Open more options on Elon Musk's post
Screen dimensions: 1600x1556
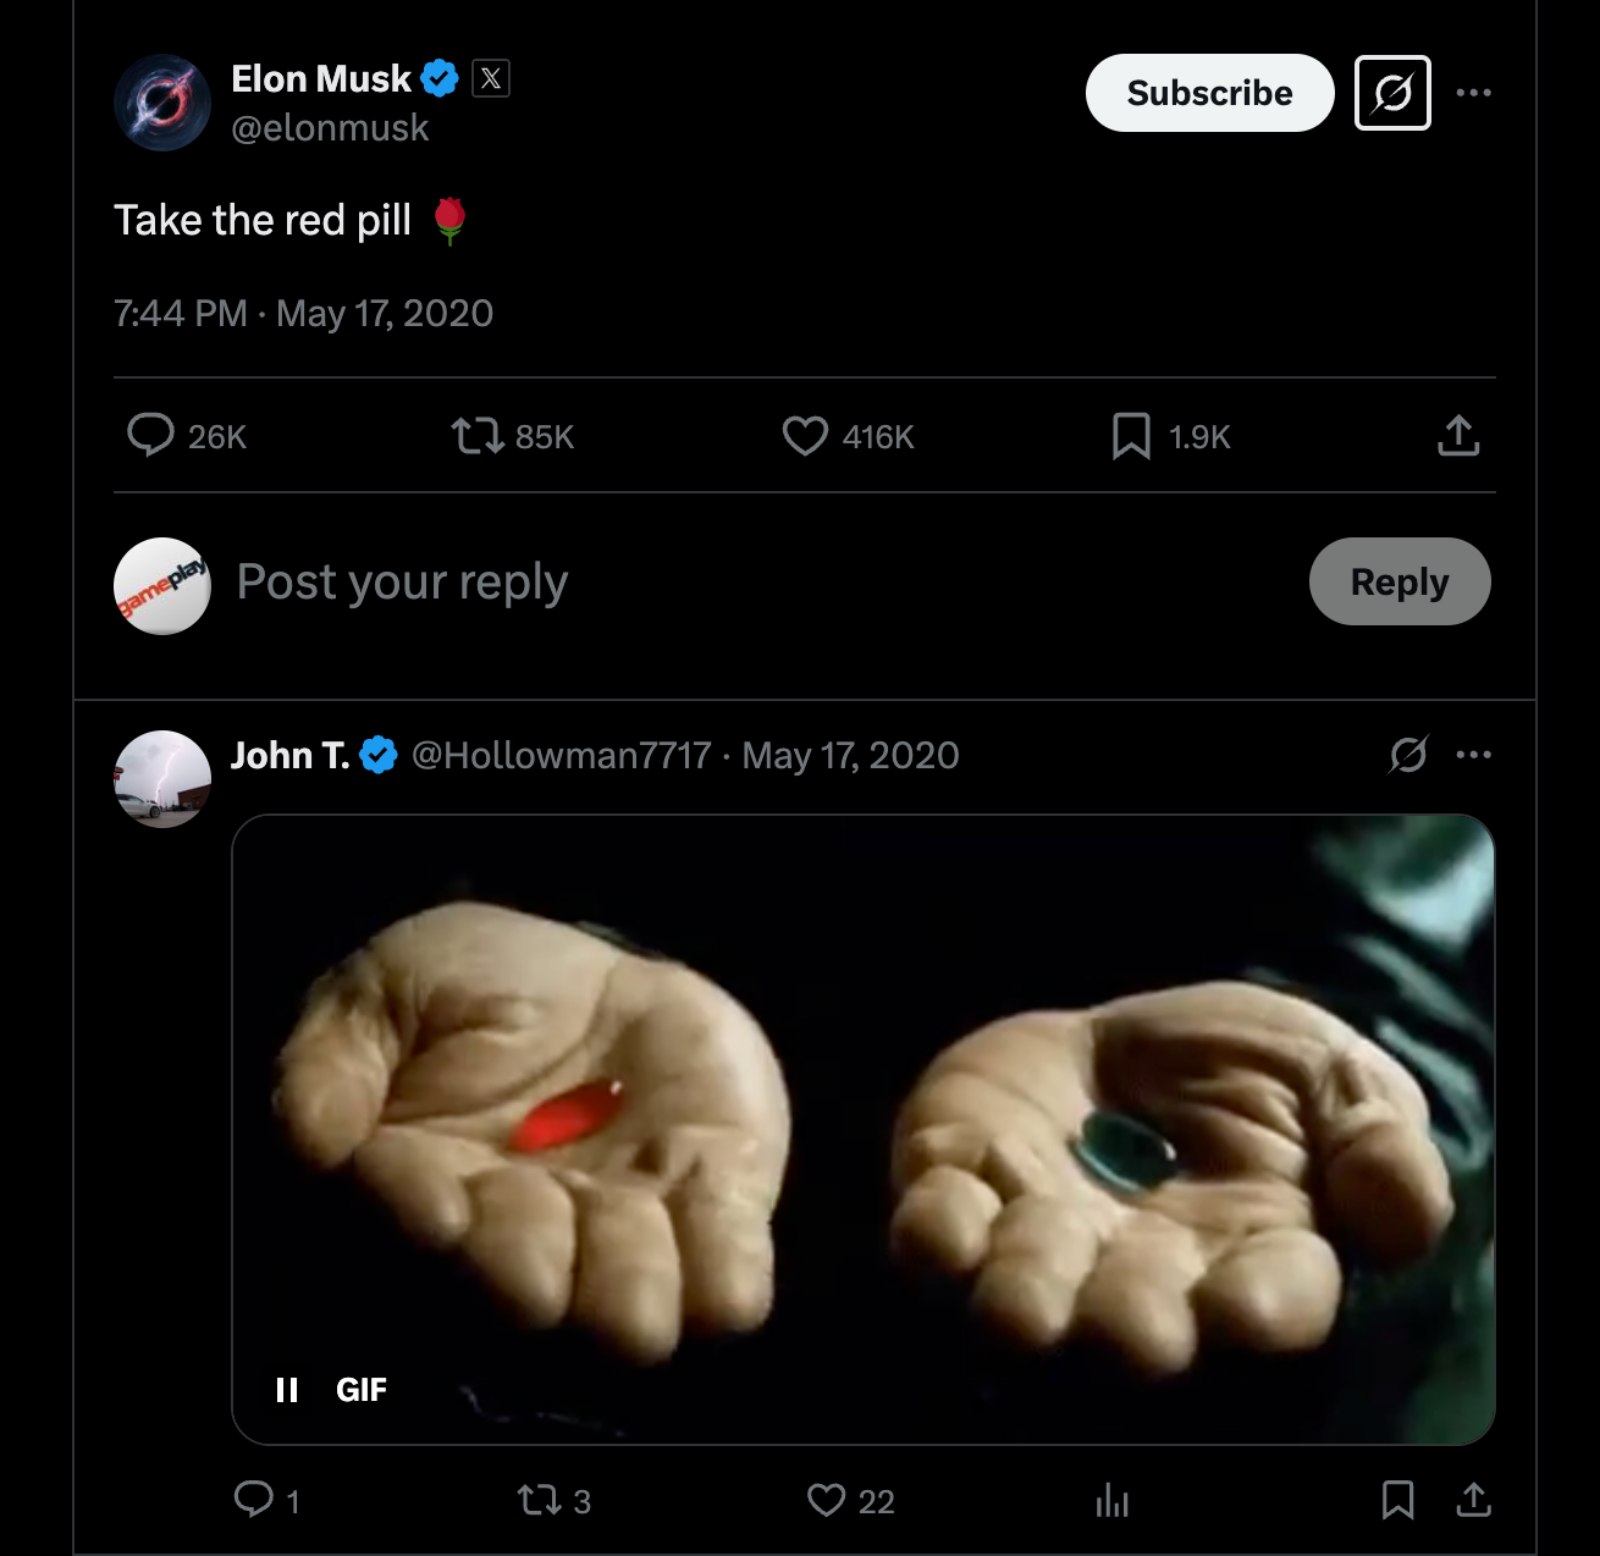[1473, 93]
